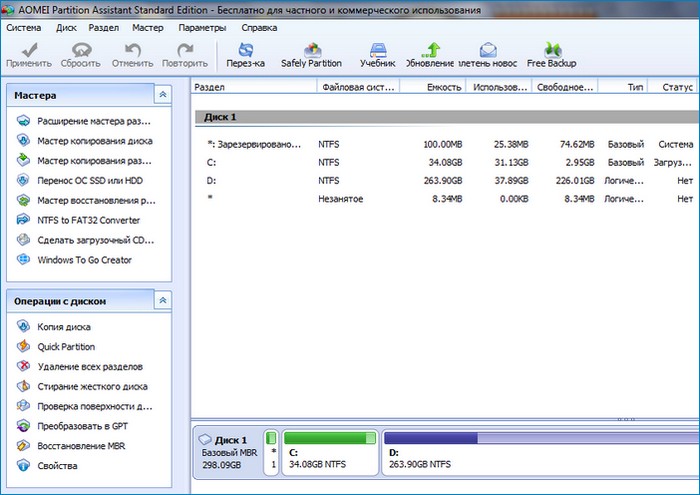This screenshot has height=495, width=700.
Task: Click the Safely Partition toolbar icon
Action: (311, 49)
